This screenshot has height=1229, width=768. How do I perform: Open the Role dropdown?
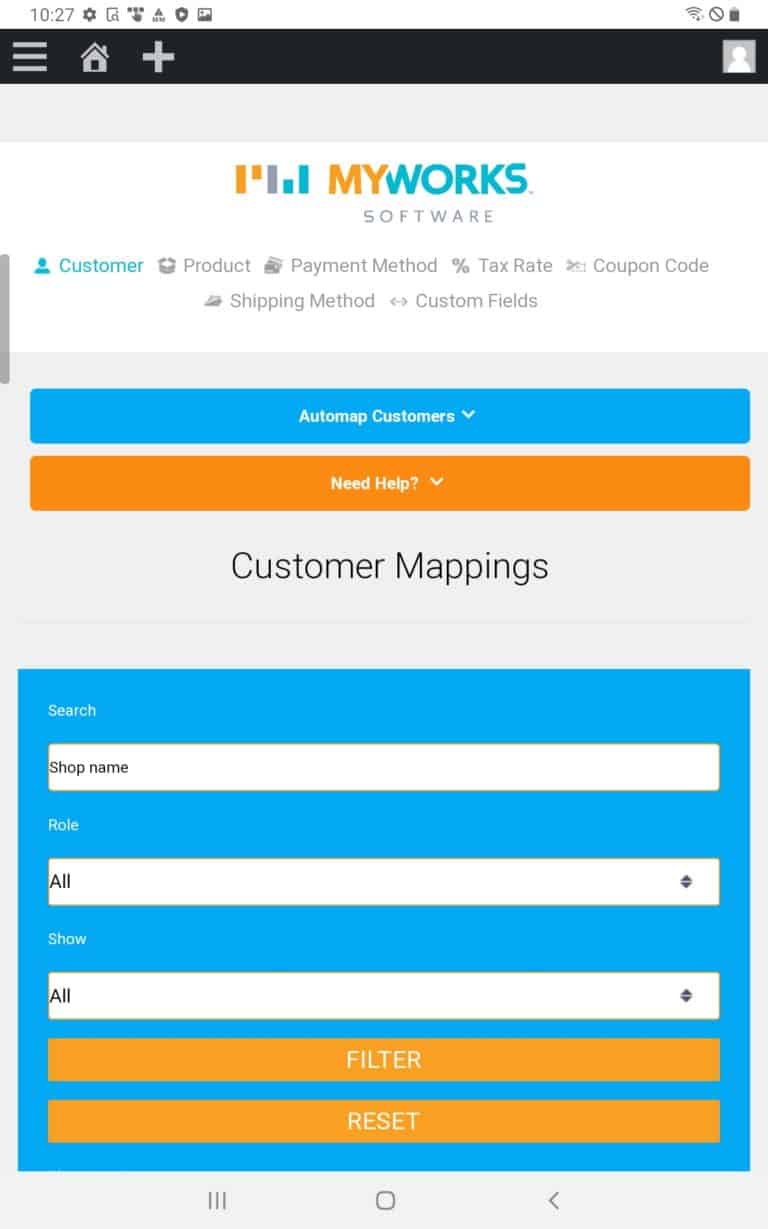(383, 882)
